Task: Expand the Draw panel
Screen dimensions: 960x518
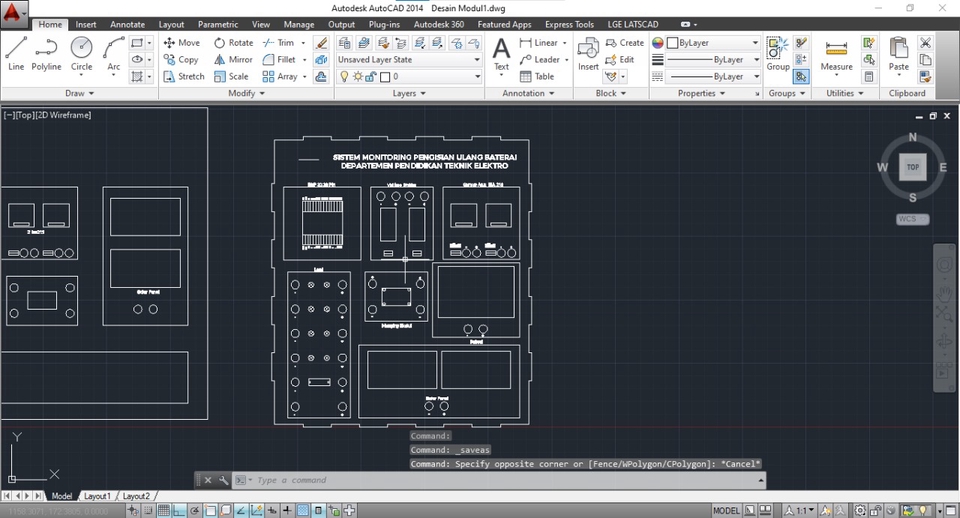Action: [79, 93]
